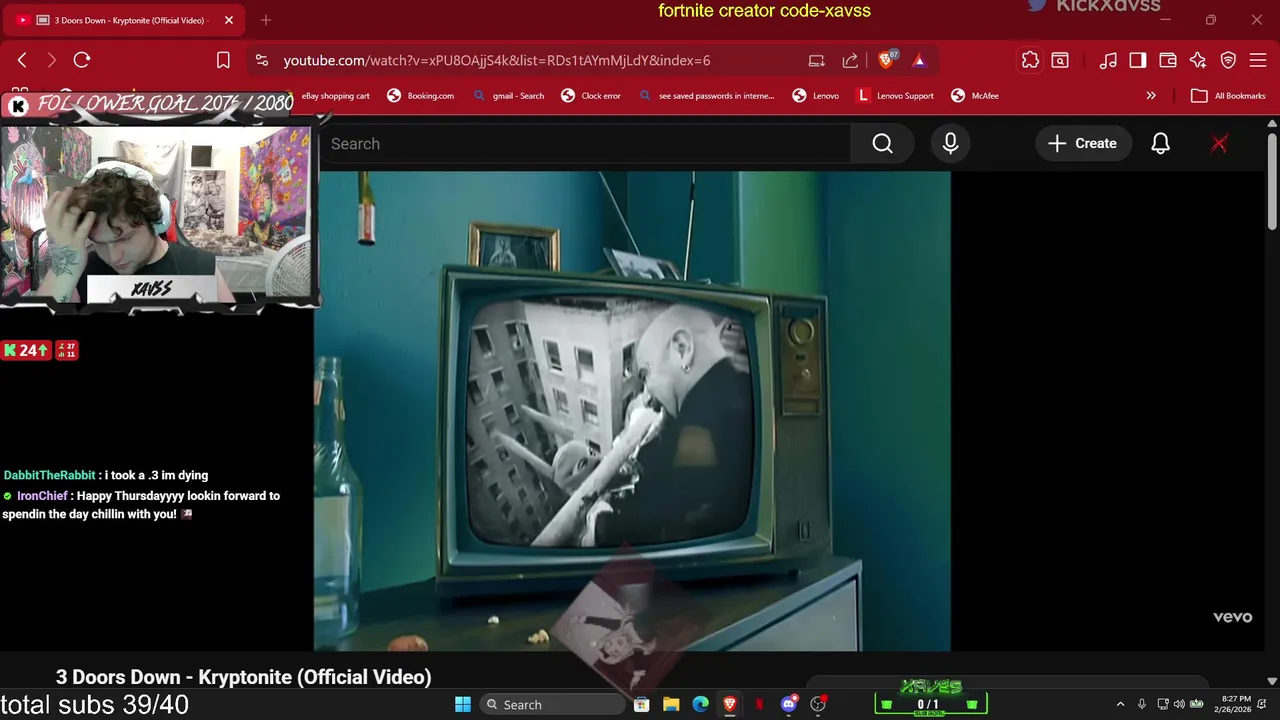Open the Clock error bookmark
The image size is (1280, 720).
tap(591, 96)
